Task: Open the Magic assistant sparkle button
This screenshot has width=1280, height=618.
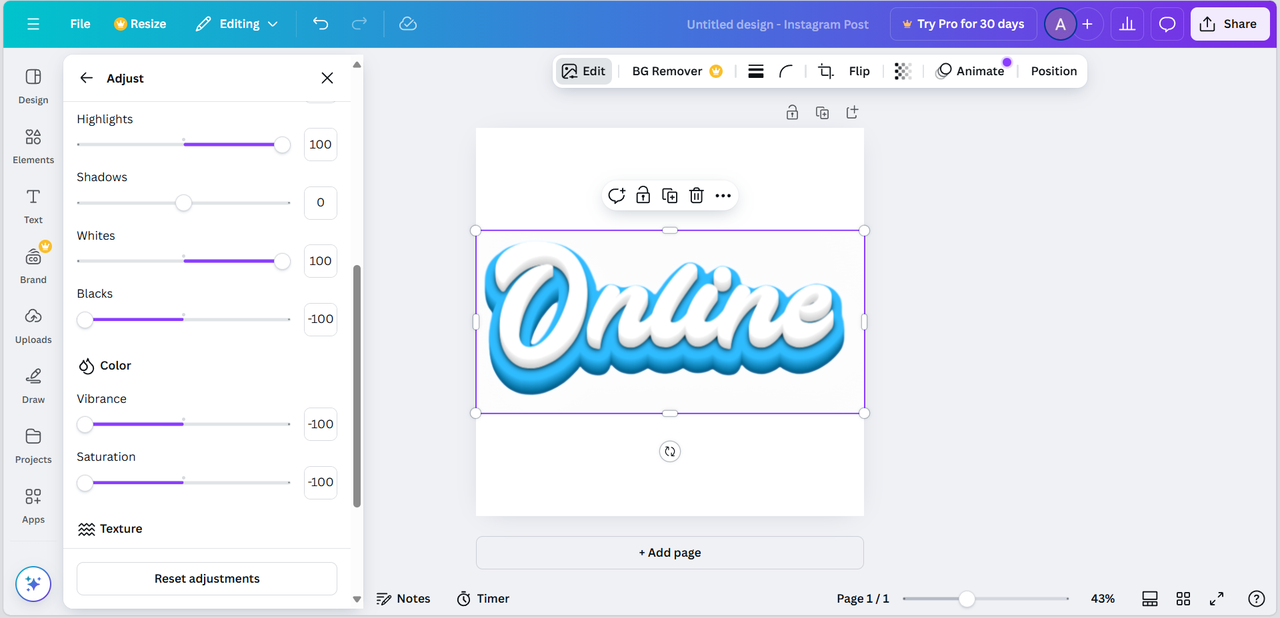Action: point(33,583)
